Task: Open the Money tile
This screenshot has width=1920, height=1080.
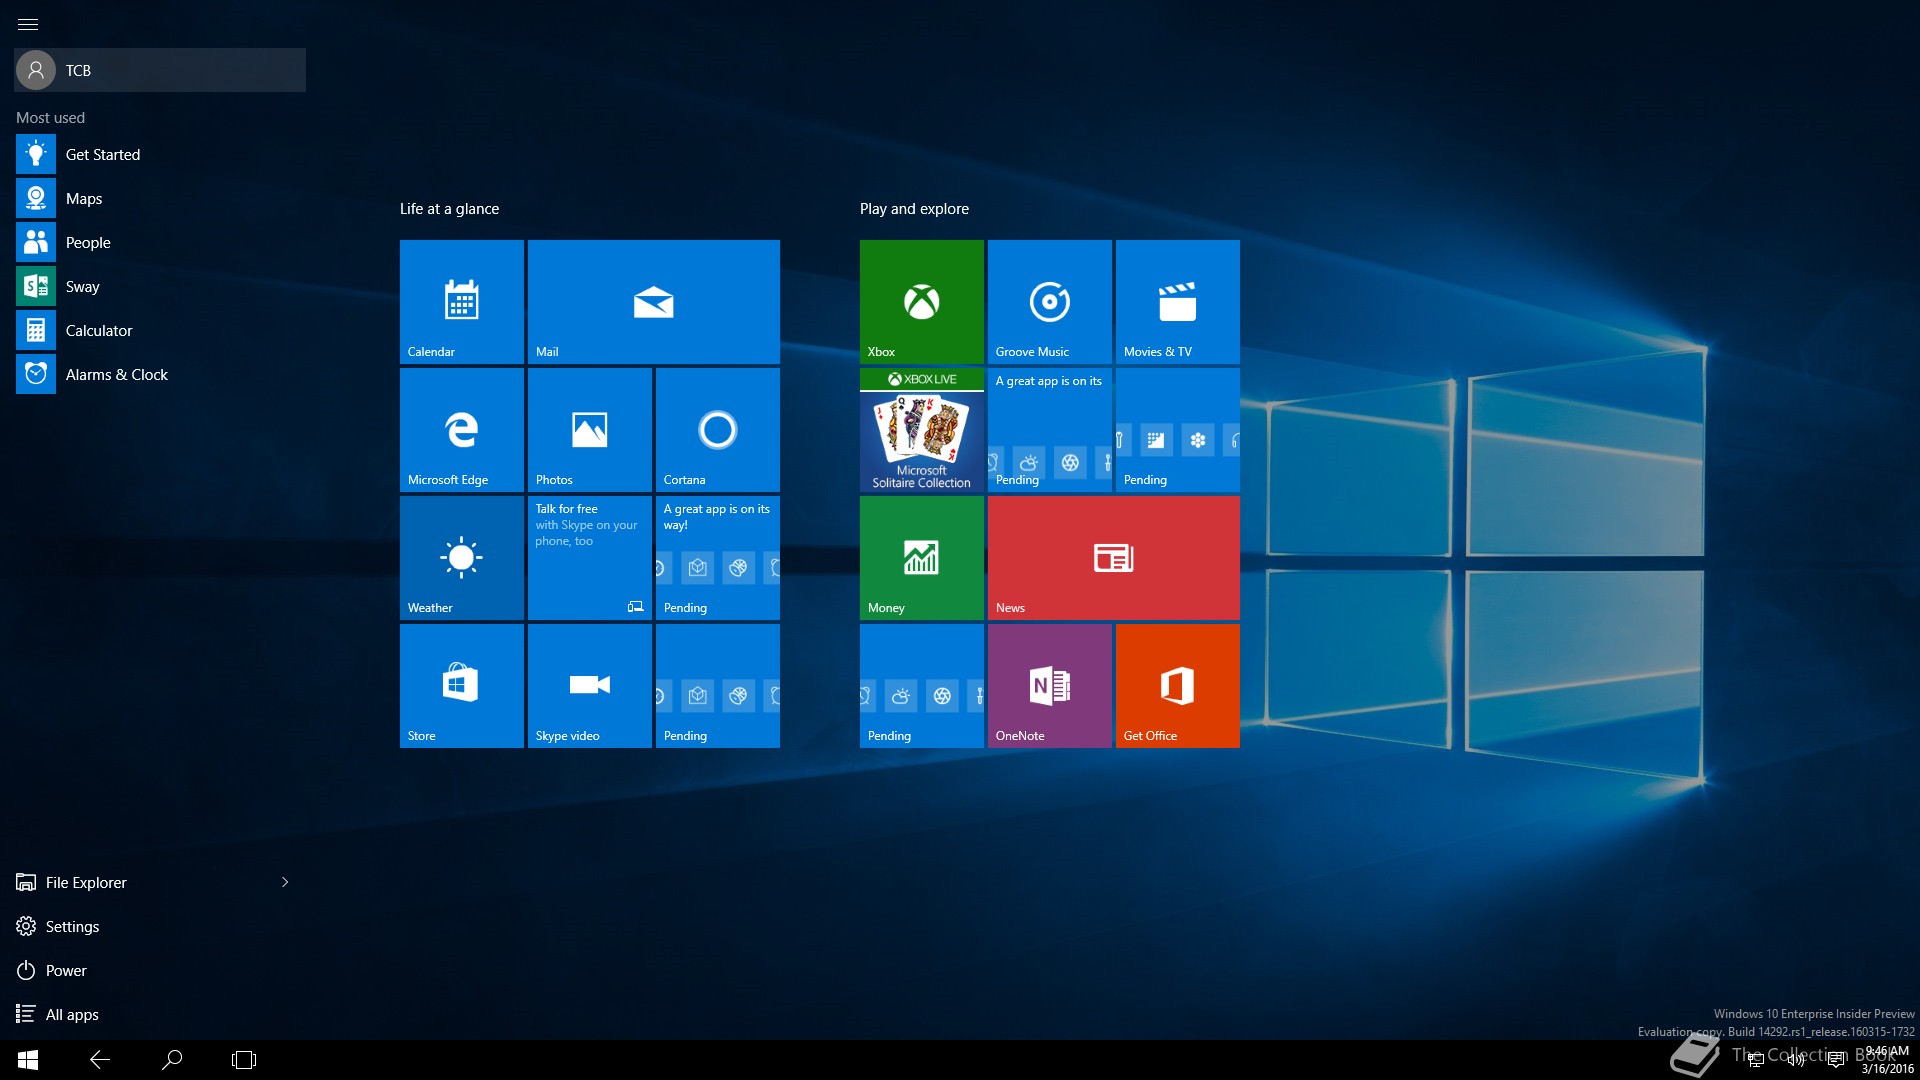Action: click(x=922, y=558)
